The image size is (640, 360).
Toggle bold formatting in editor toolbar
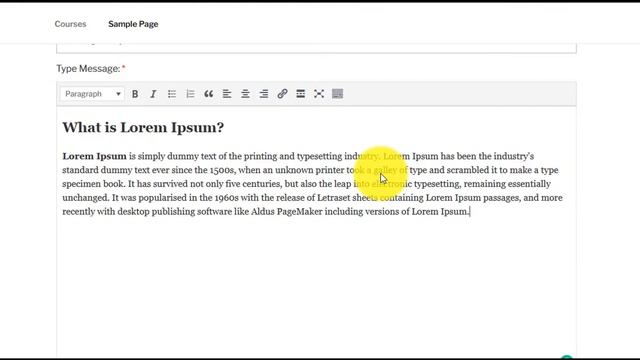(135, 94)
